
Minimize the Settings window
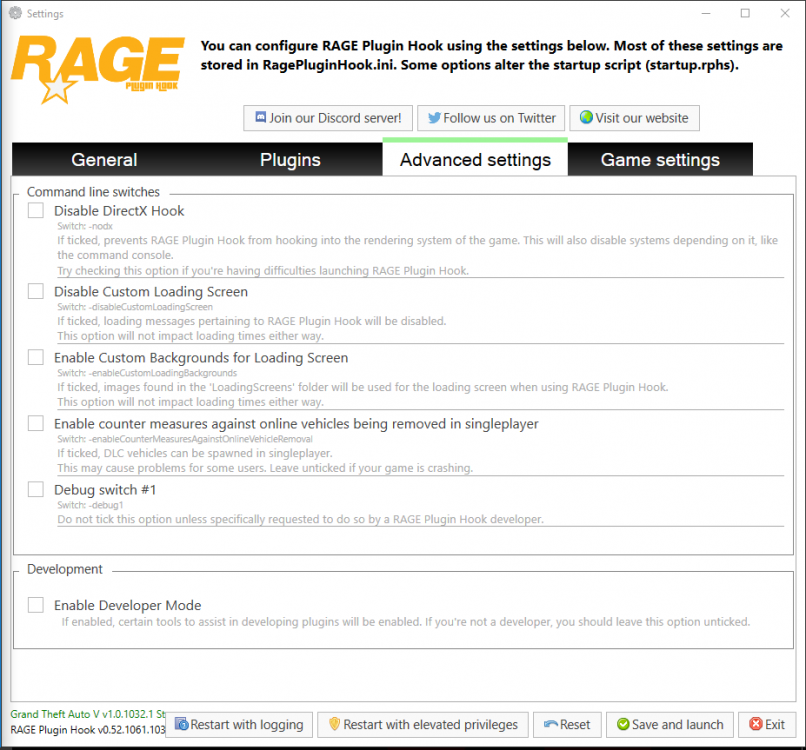(706, 13)
